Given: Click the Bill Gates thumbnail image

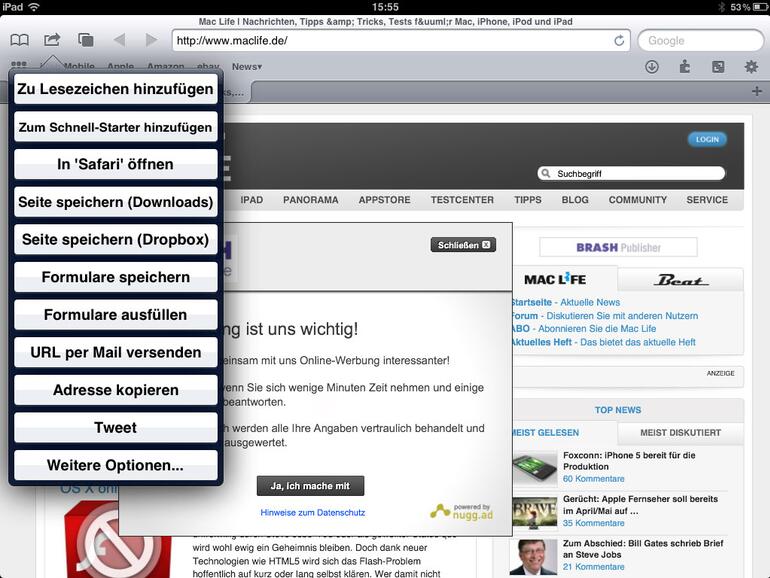Looking at the screenshot, I should (533, 557).
